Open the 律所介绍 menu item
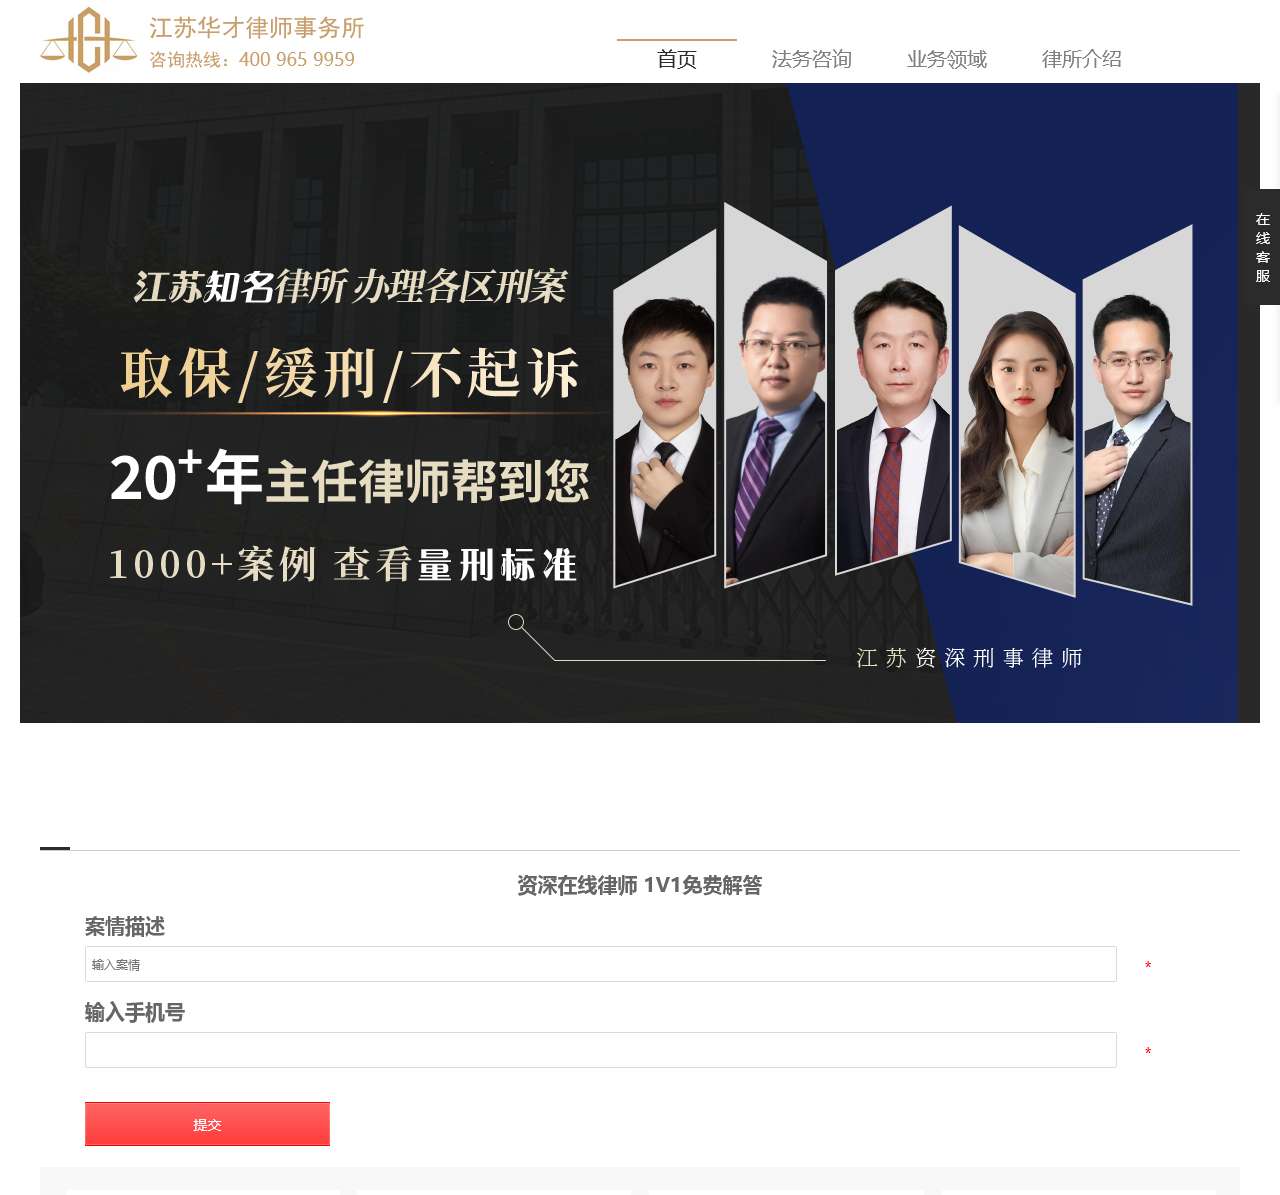The image size is (1280, 1195). [1082, 59]
